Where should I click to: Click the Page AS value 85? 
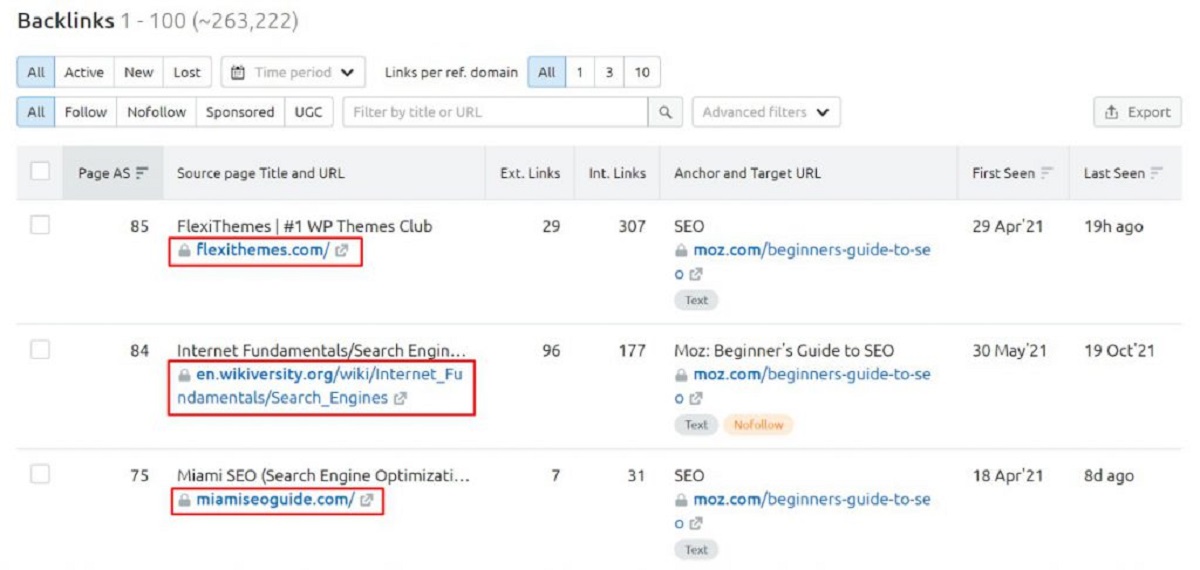(139, 226)
